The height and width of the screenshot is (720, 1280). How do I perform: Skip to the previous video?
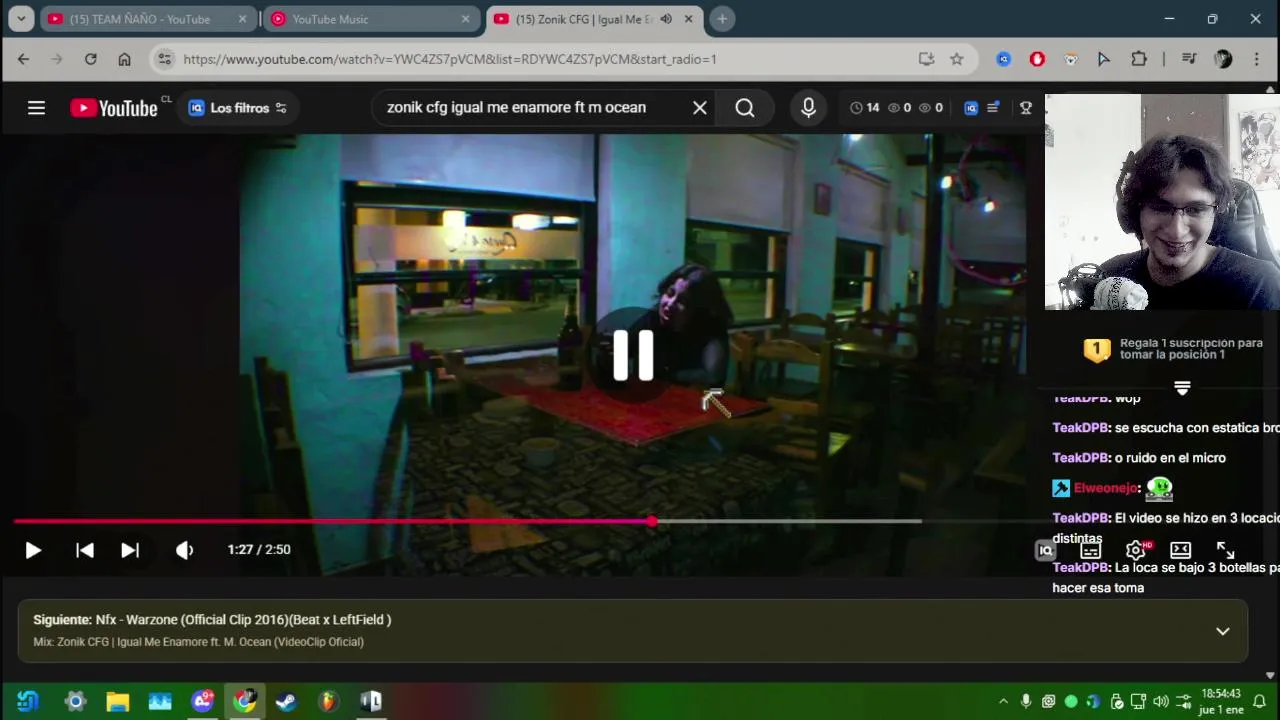click(x=85, y=550)
